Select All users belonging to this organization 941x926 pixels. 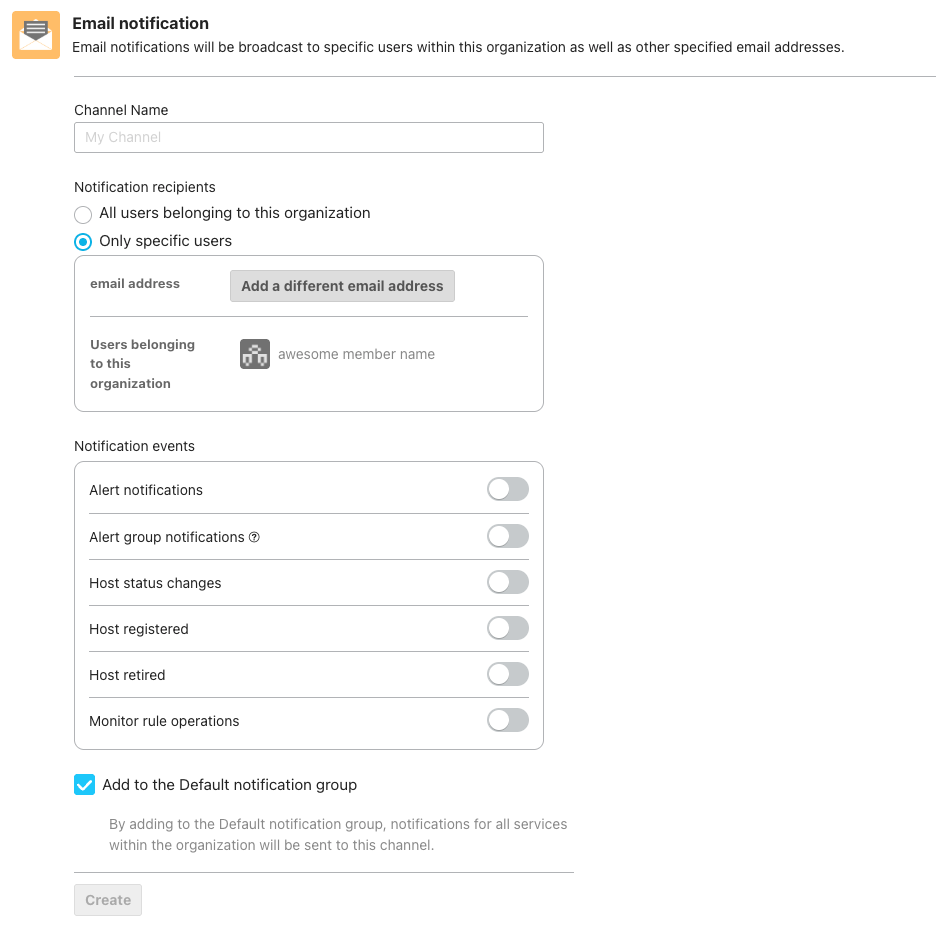[x=84, y=214]
